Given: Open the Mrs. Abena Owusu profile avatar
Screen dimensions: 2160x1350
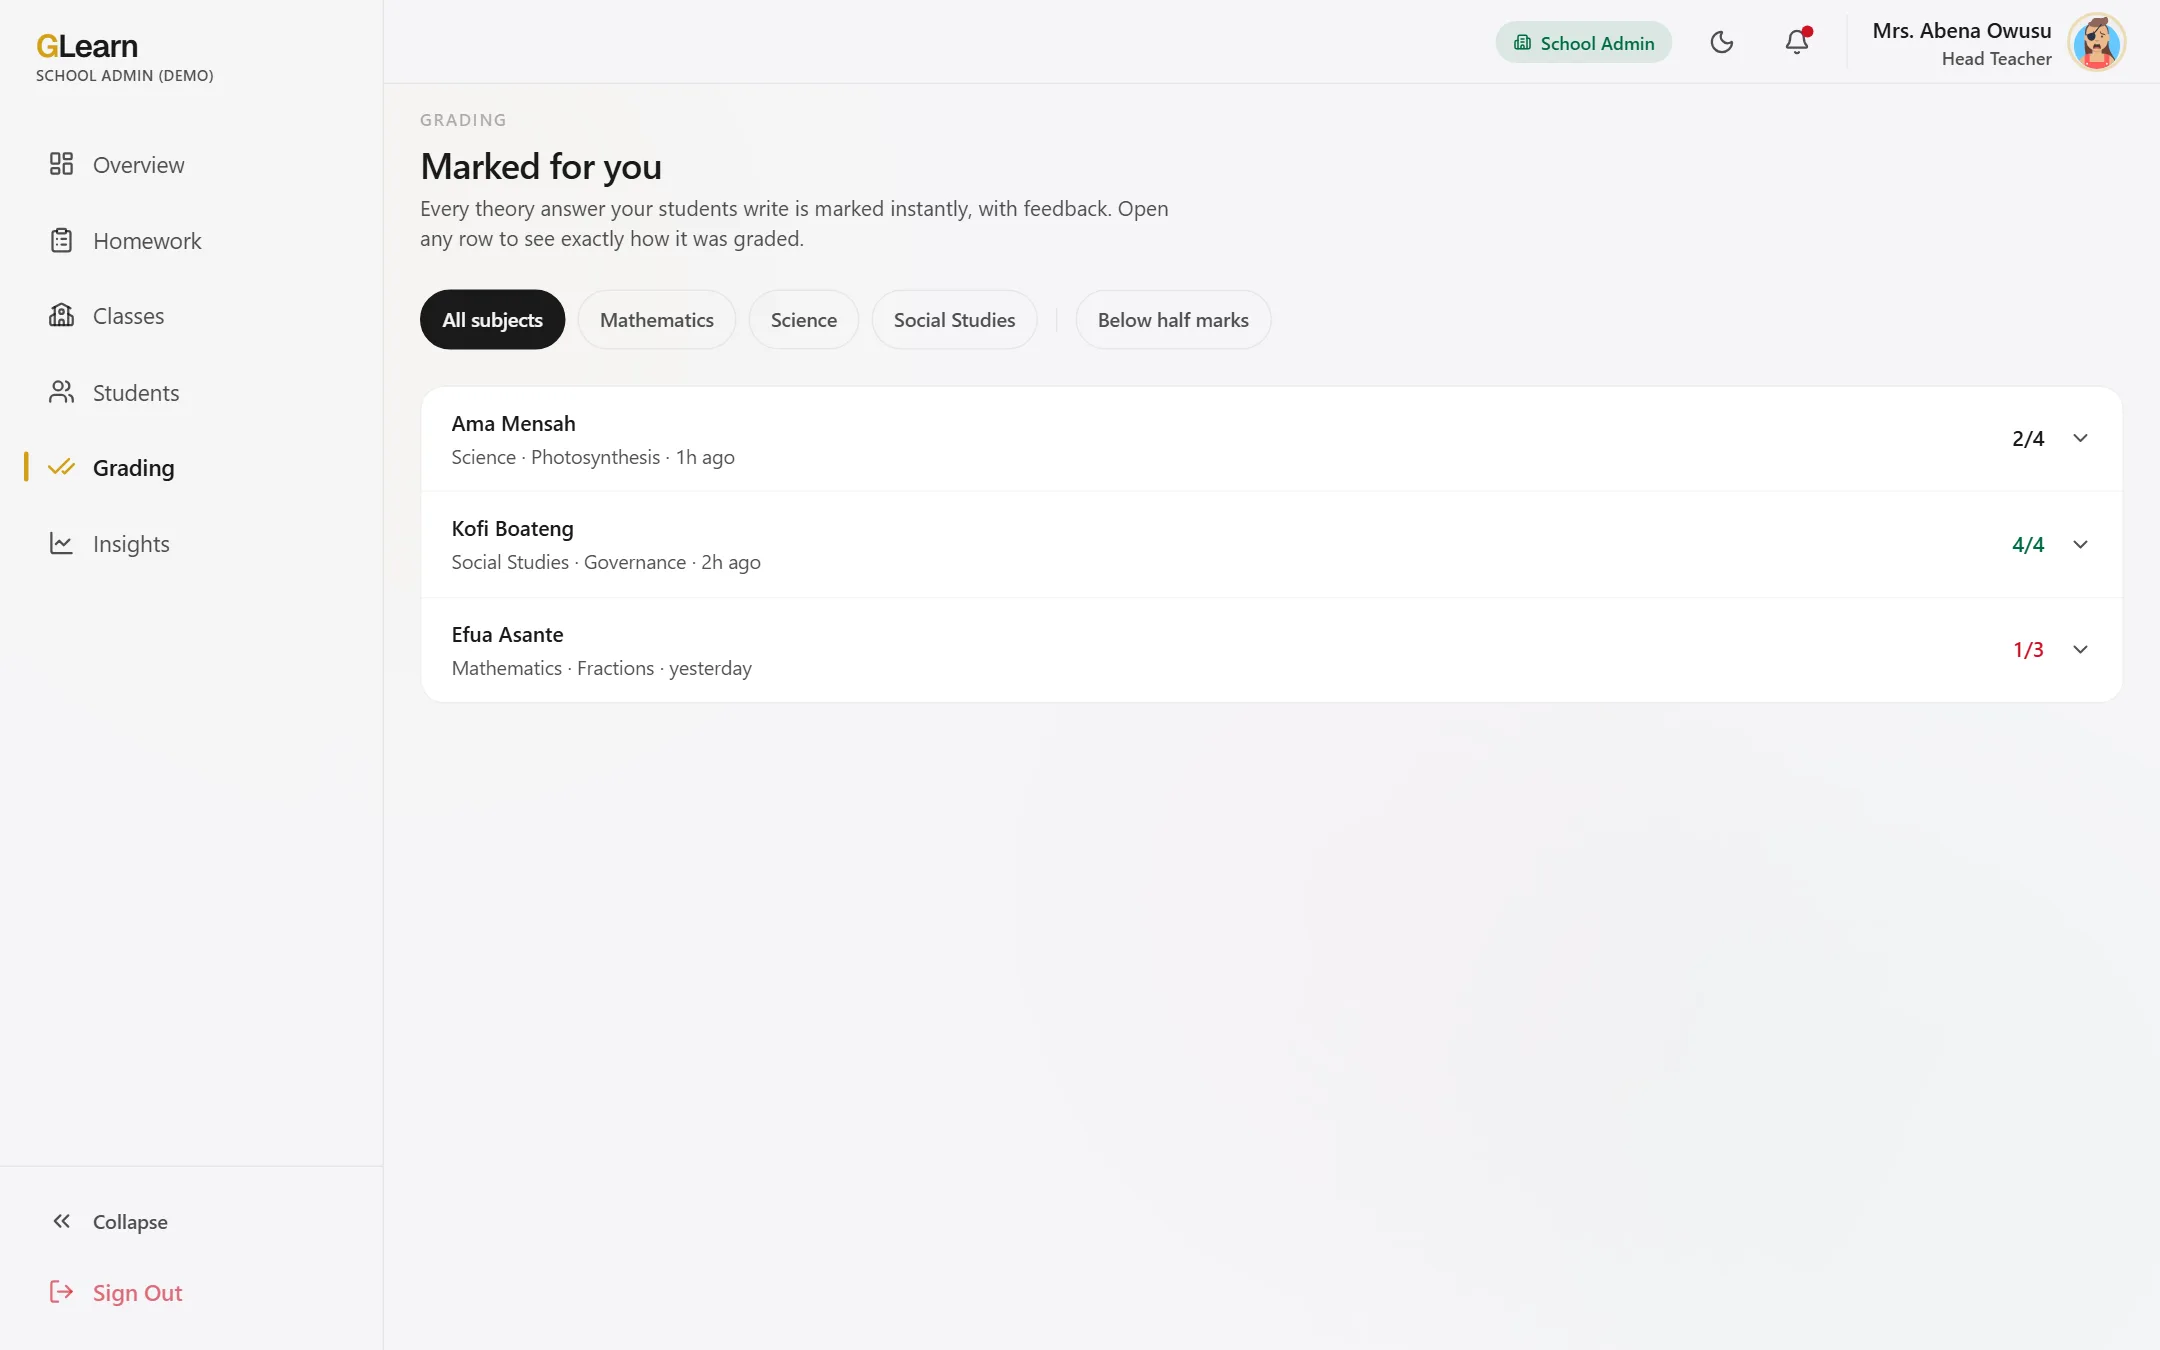Looking at the screenshot, I should click(2097, 43).
